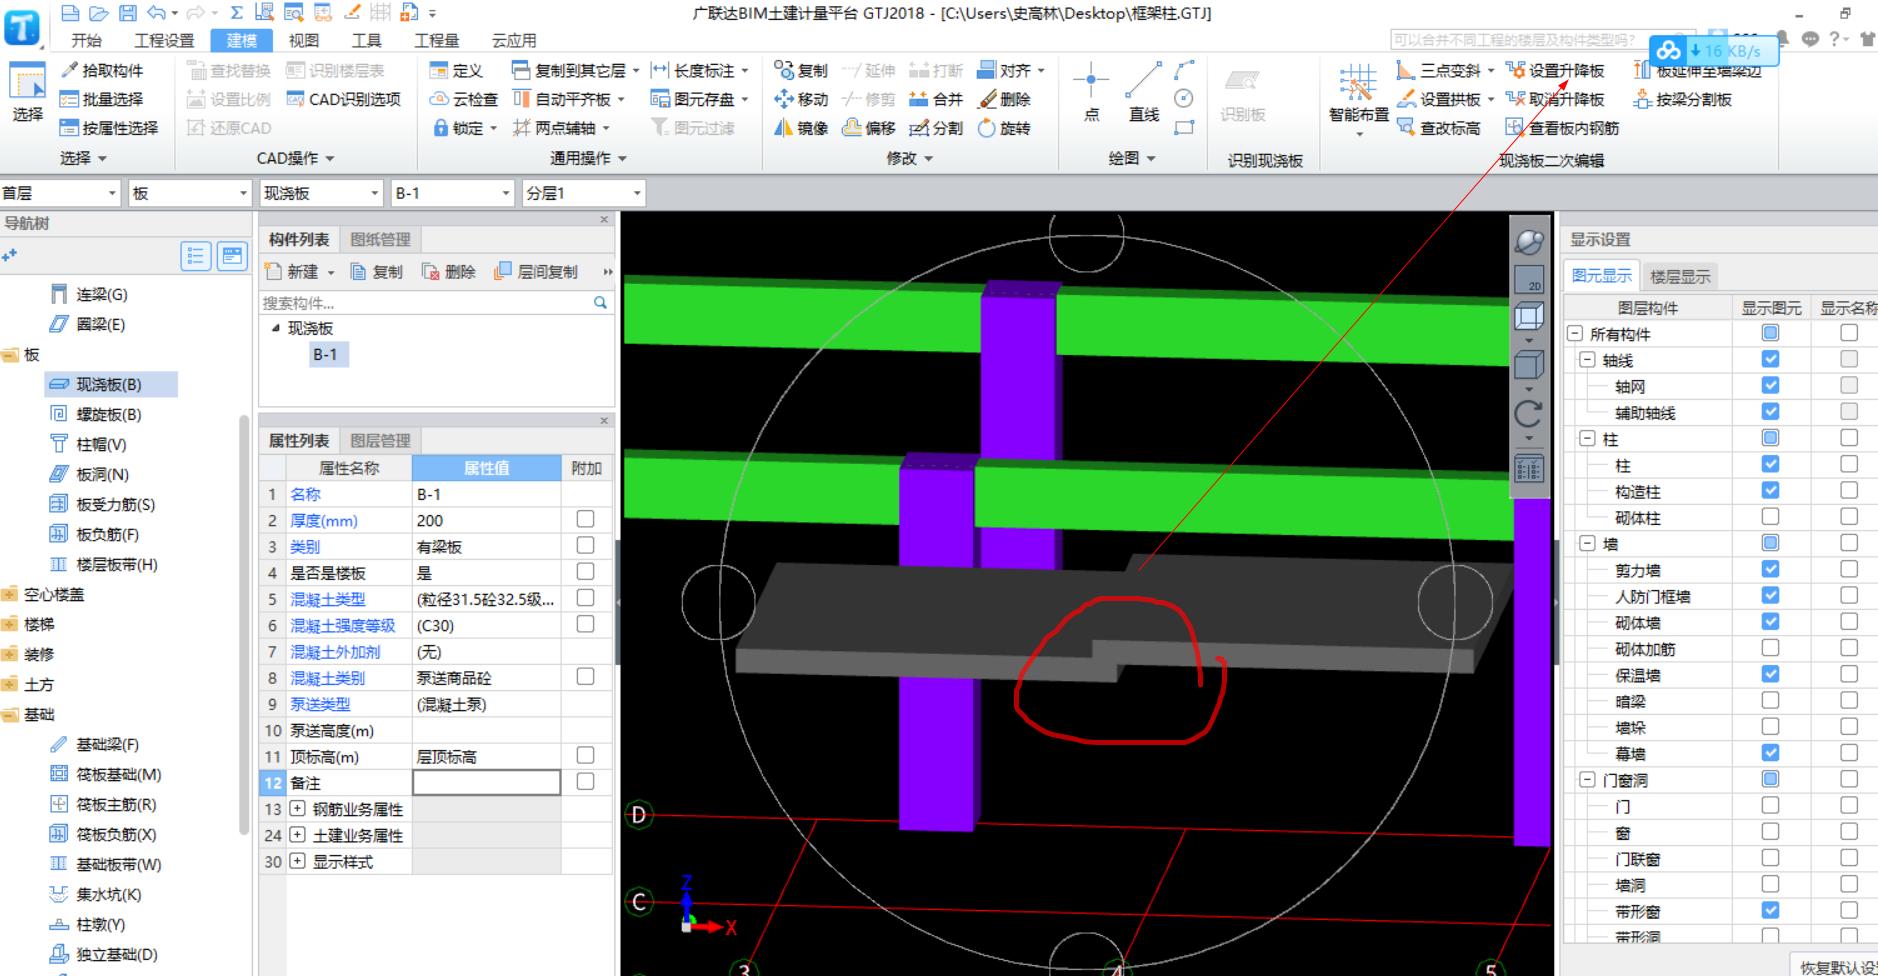Switch to 楼层显示 tab

(x=1680, y=276)
